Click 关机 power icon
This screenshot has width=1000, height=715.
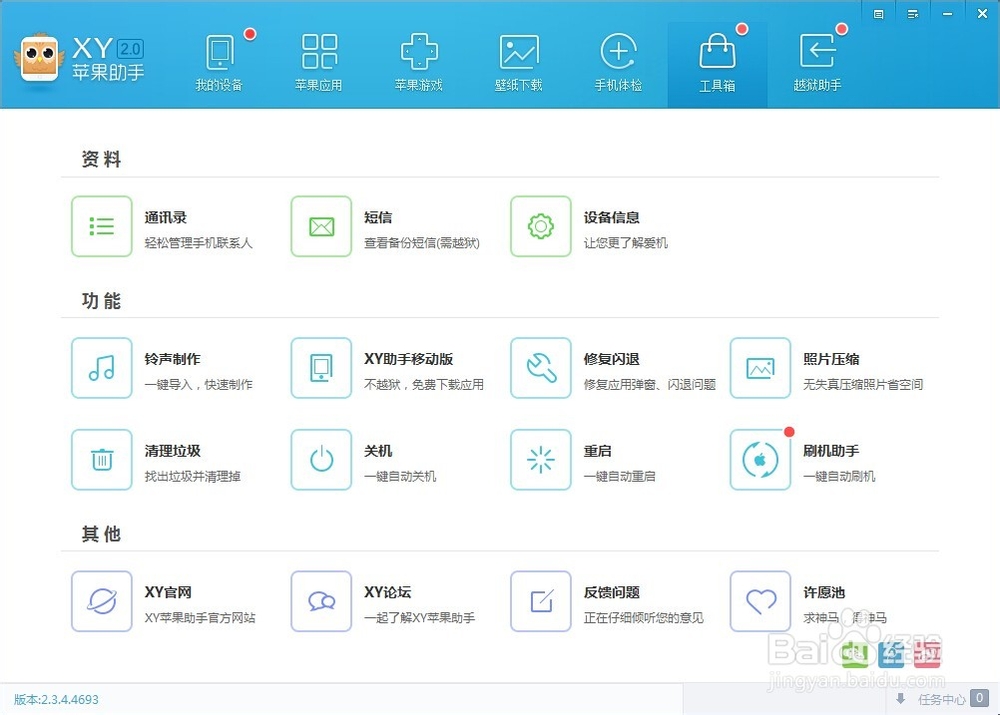pos(321,460)
